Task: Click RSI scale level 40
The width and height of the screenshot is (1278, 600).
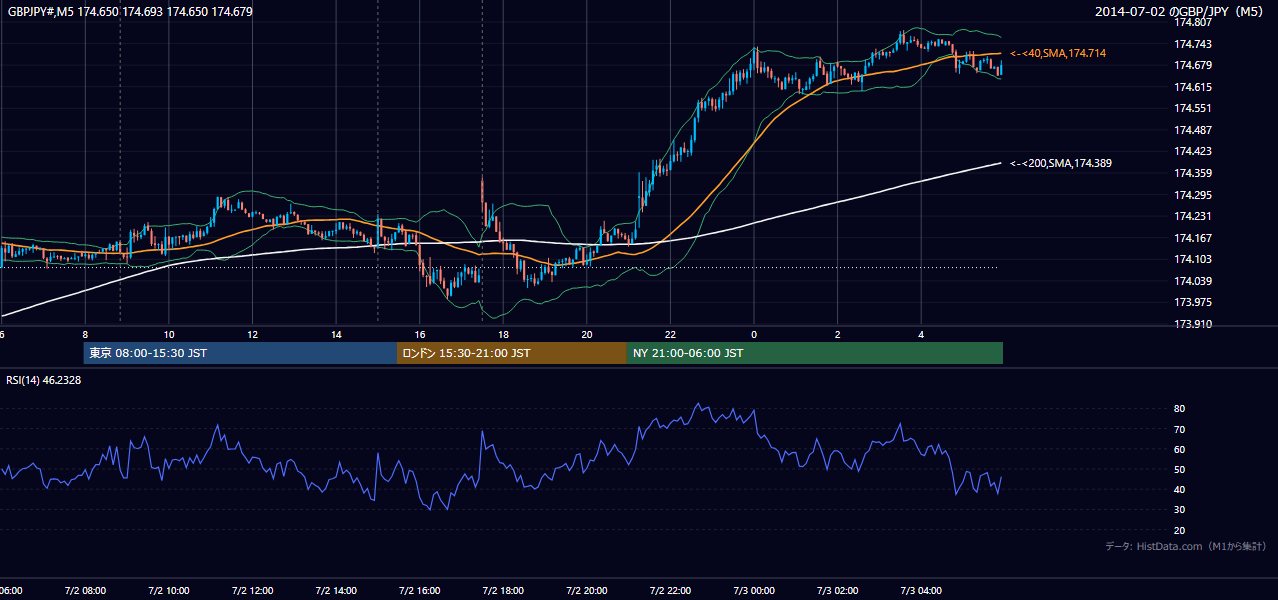Action: pos(1179,490)
